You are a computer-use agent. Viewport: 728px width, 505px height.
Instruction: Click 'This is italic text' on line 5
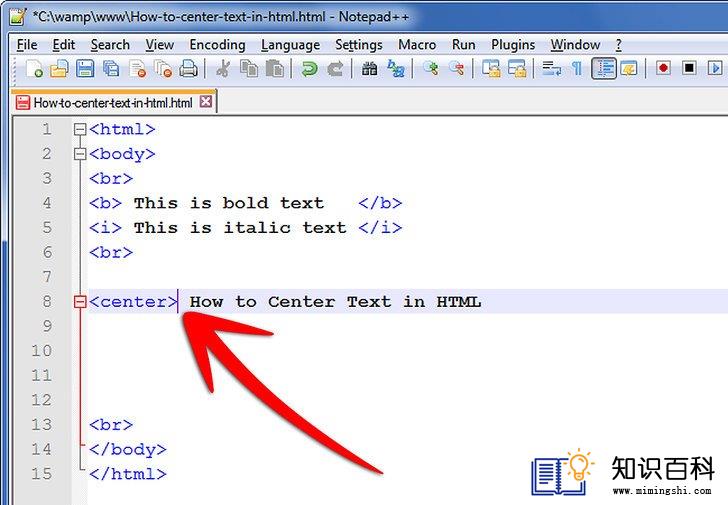point(240,227)
